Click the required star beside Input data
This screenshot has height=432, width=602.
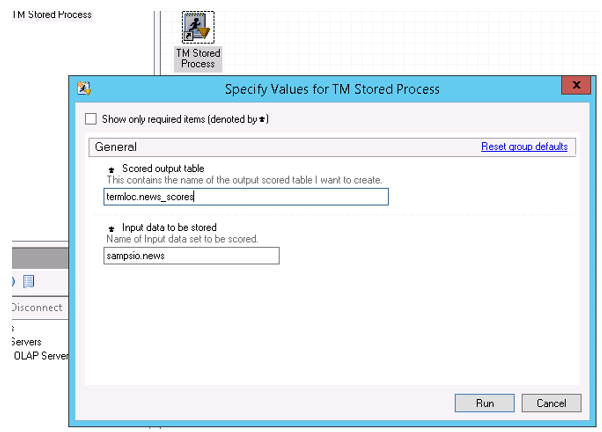pyautogui.click(x=111, y=228)
